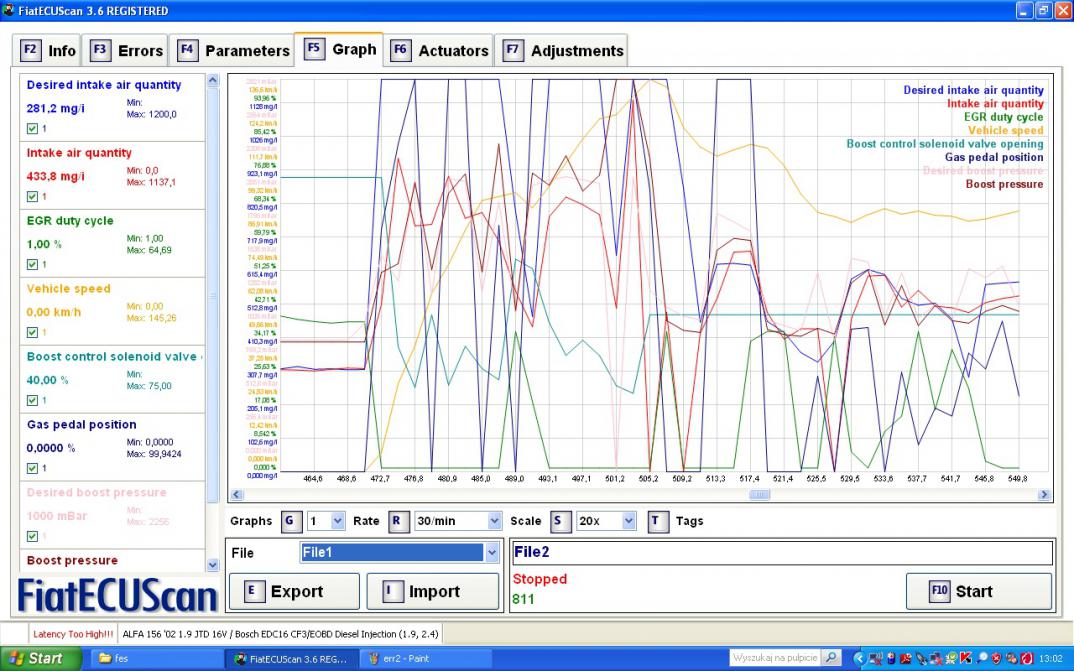Screen dimensions: 1074x671
Task: Open the Graphs count dropdown showing 1
Action: [325, 521]
